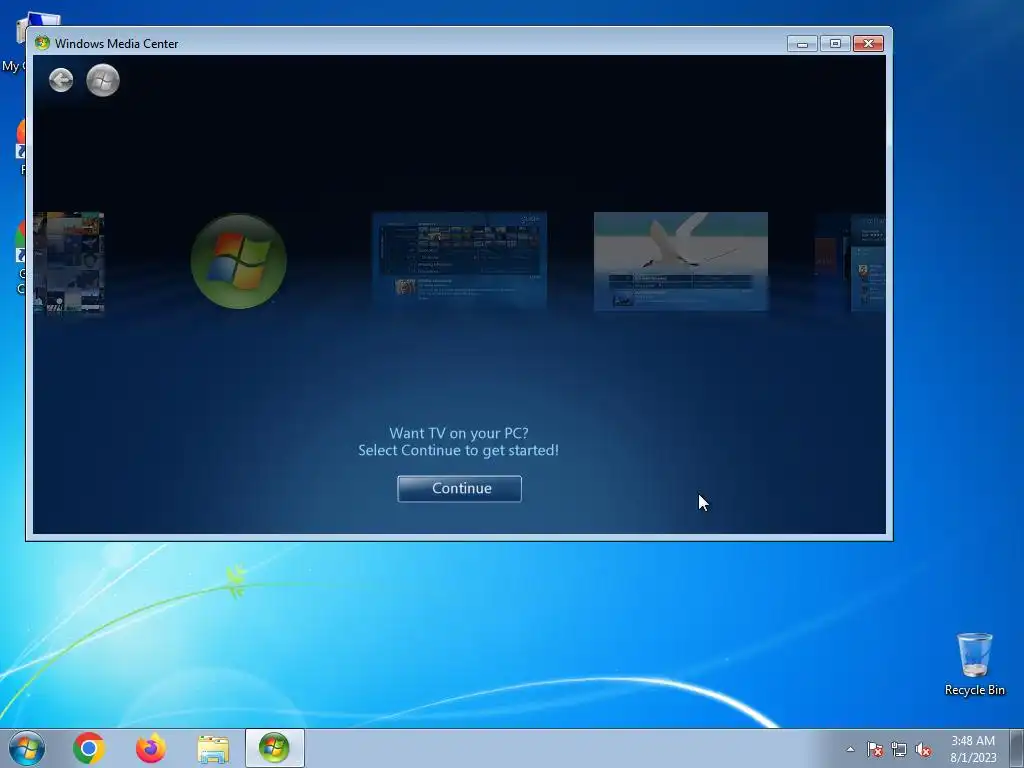The width and height of the screenshot is (1024, 768).
Task: Click the Continue button in Media Center
Action: point(459,488)
